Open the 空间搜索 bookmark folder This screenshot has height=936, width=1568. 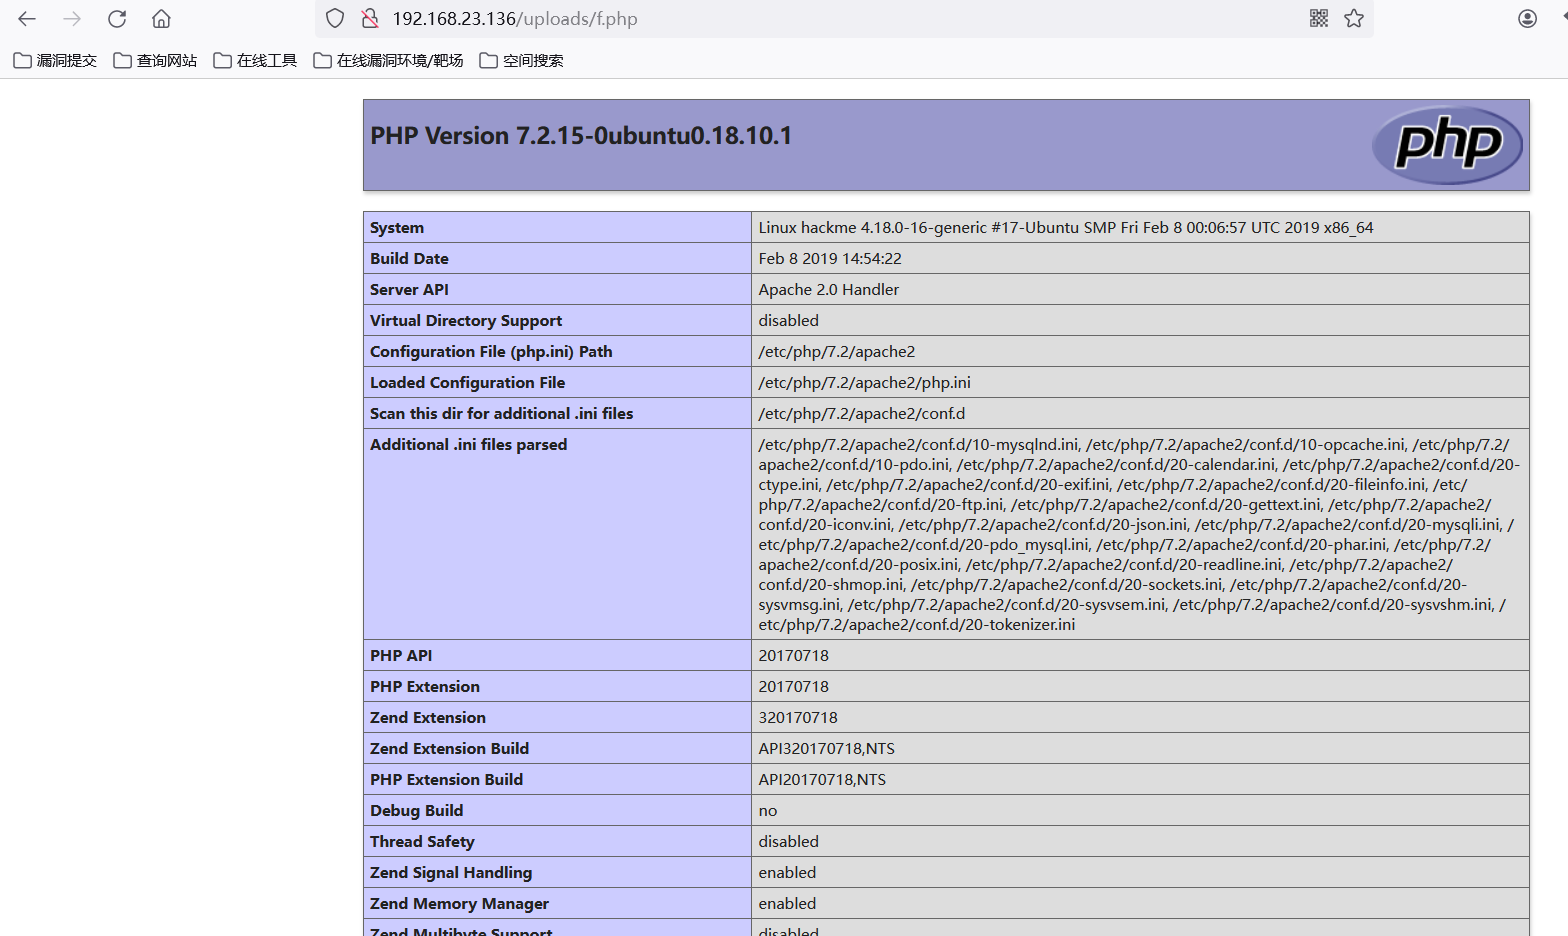click(x=521, y=61)
